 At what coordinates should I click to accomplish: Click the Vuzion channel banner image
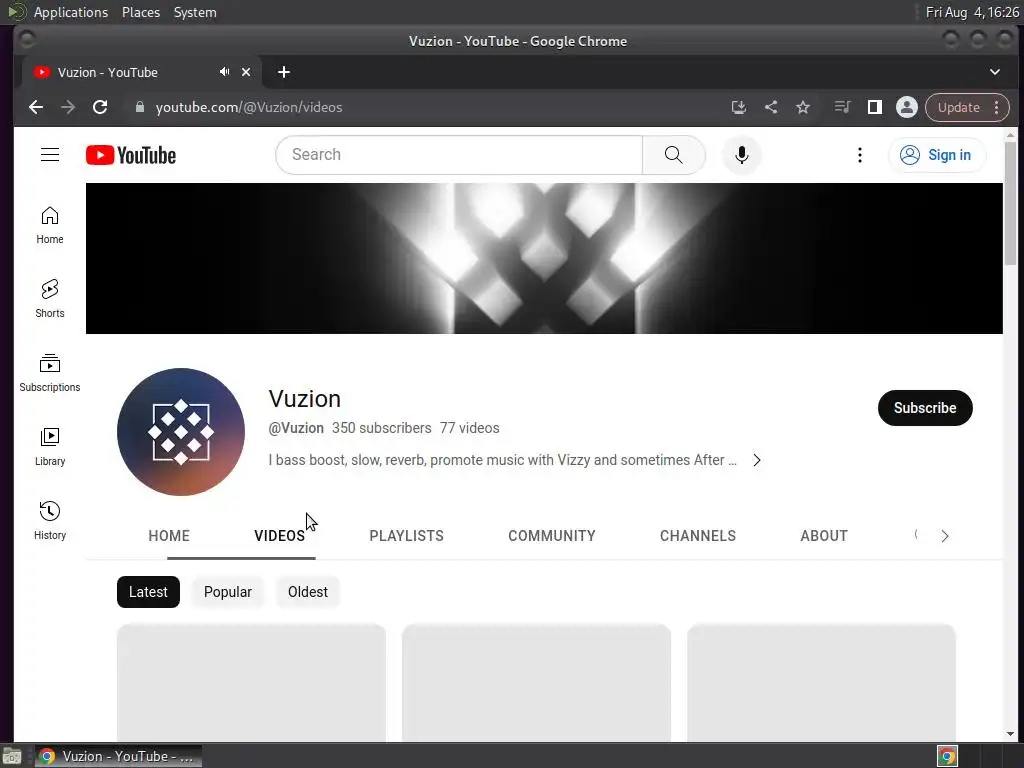pos(544,258)
